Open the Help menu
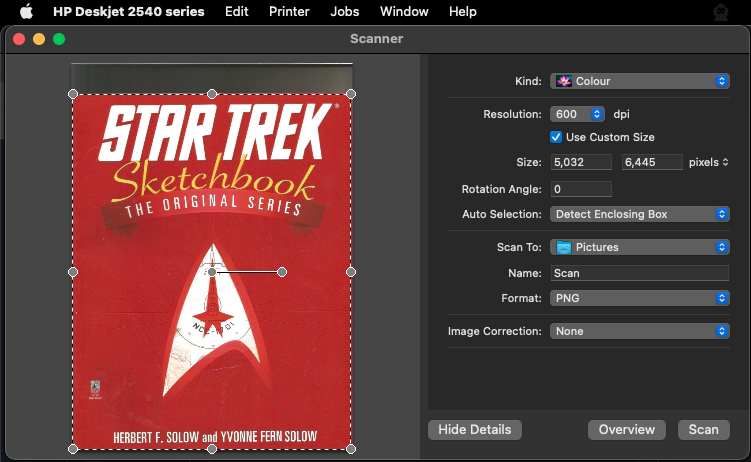Screen dimensions: 751x462 pyautogui.click(x=462, y=11)
